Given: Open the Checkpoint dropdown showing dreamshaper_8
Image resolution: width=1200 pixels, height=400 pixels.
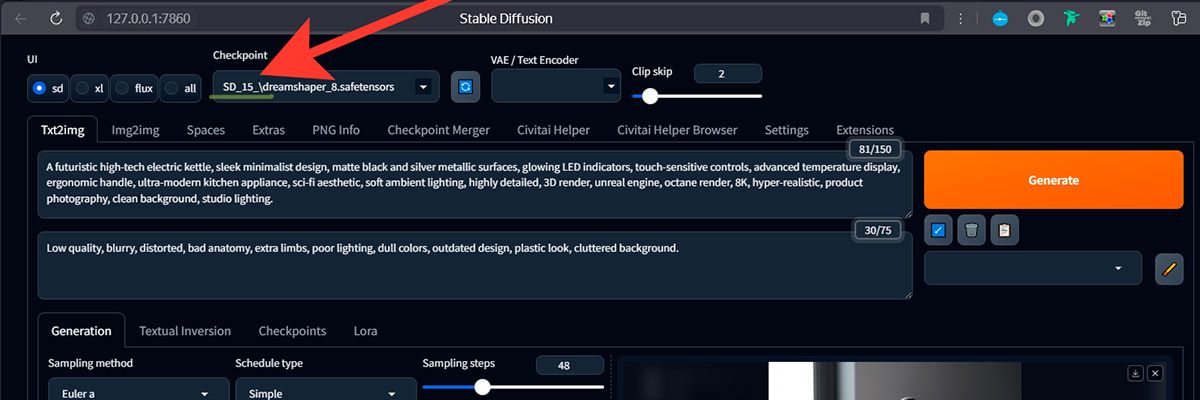Looking at the screenshot, I should (x=325, y=87).
